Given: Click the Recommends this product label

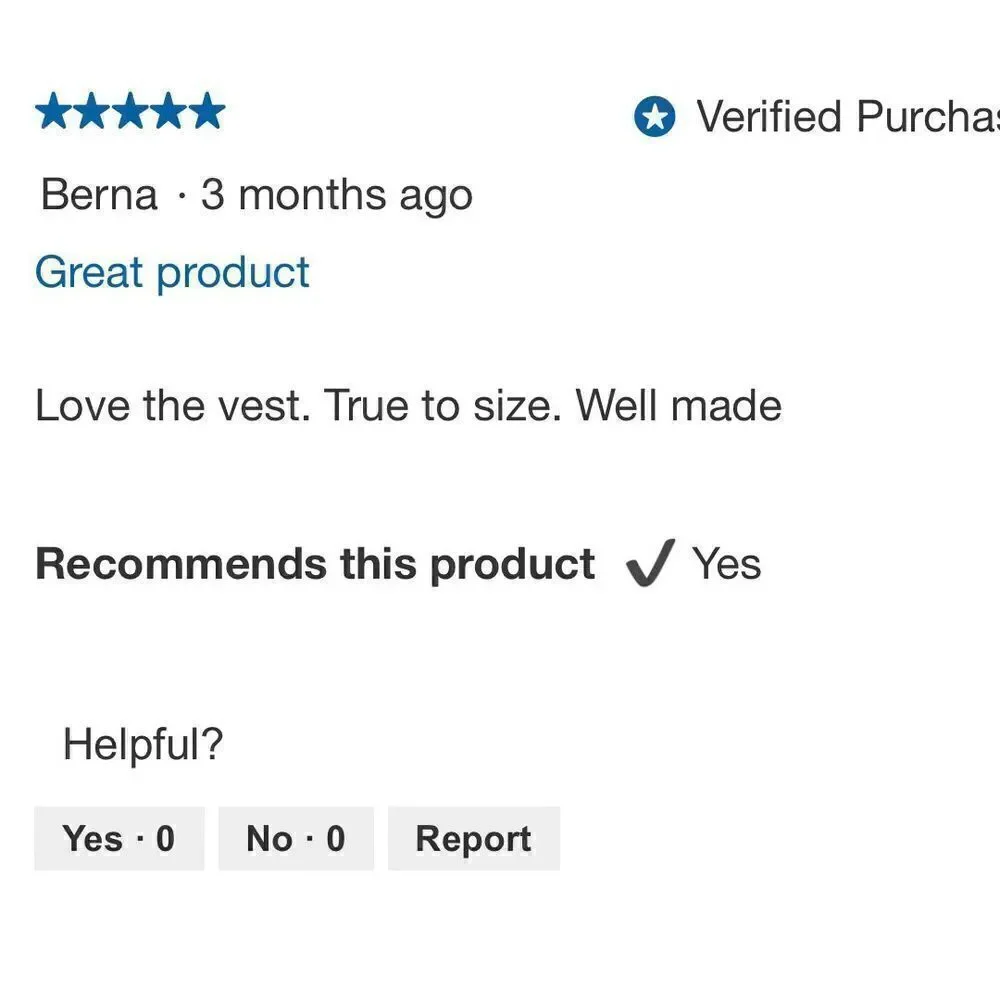Looking at the screenshot, I should 315,565.
